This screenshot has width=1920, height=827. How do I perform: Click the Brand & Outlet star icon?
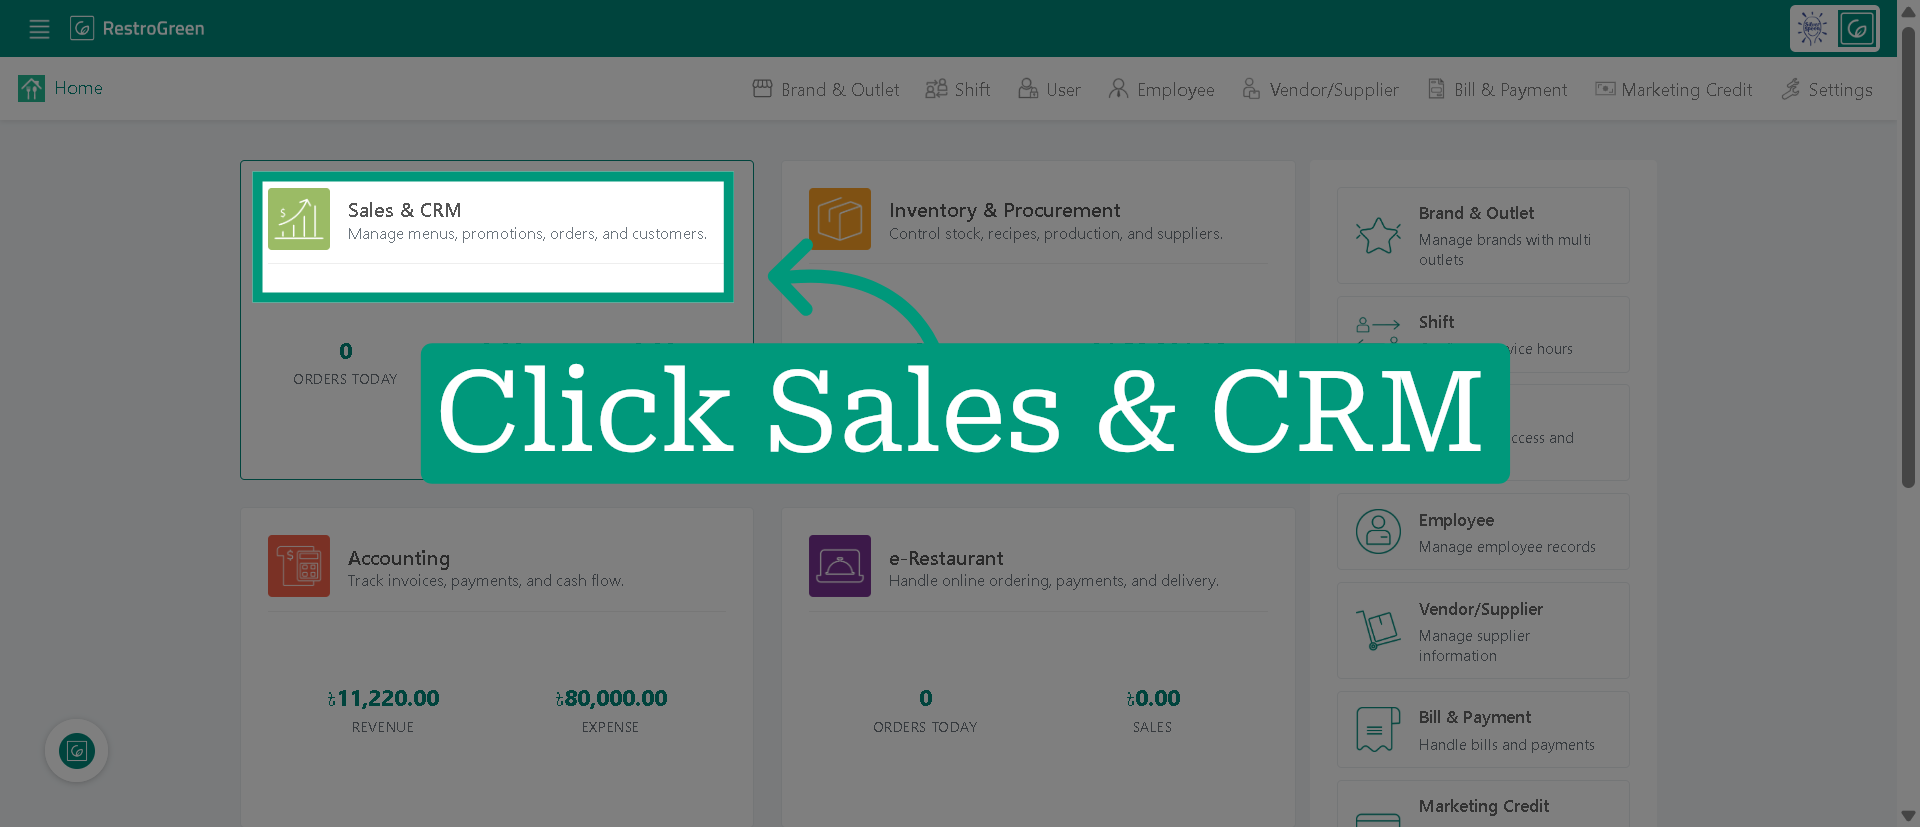[1378, 236]
